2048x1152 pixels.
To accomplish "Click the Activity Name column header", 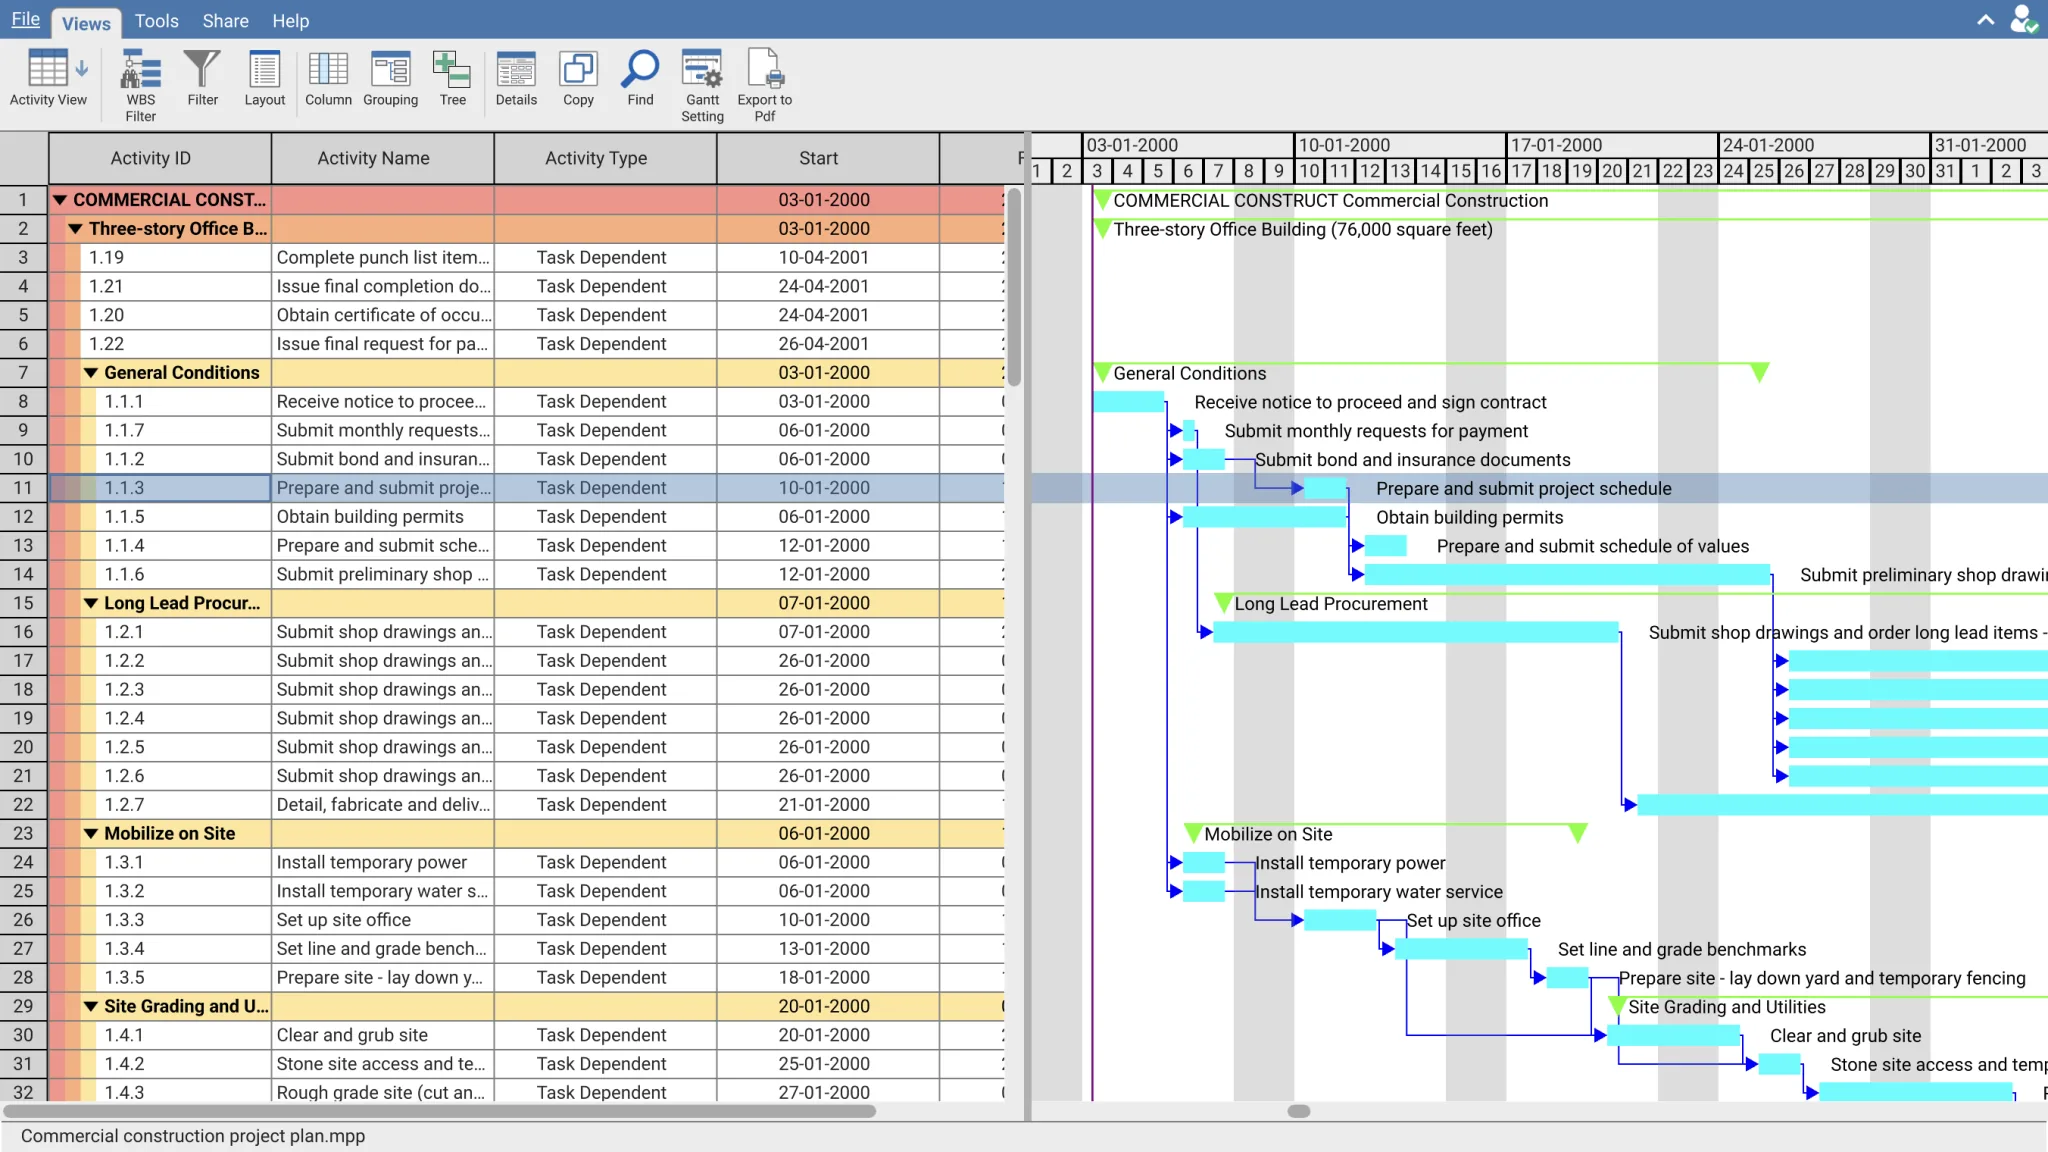I will (383, 158).
